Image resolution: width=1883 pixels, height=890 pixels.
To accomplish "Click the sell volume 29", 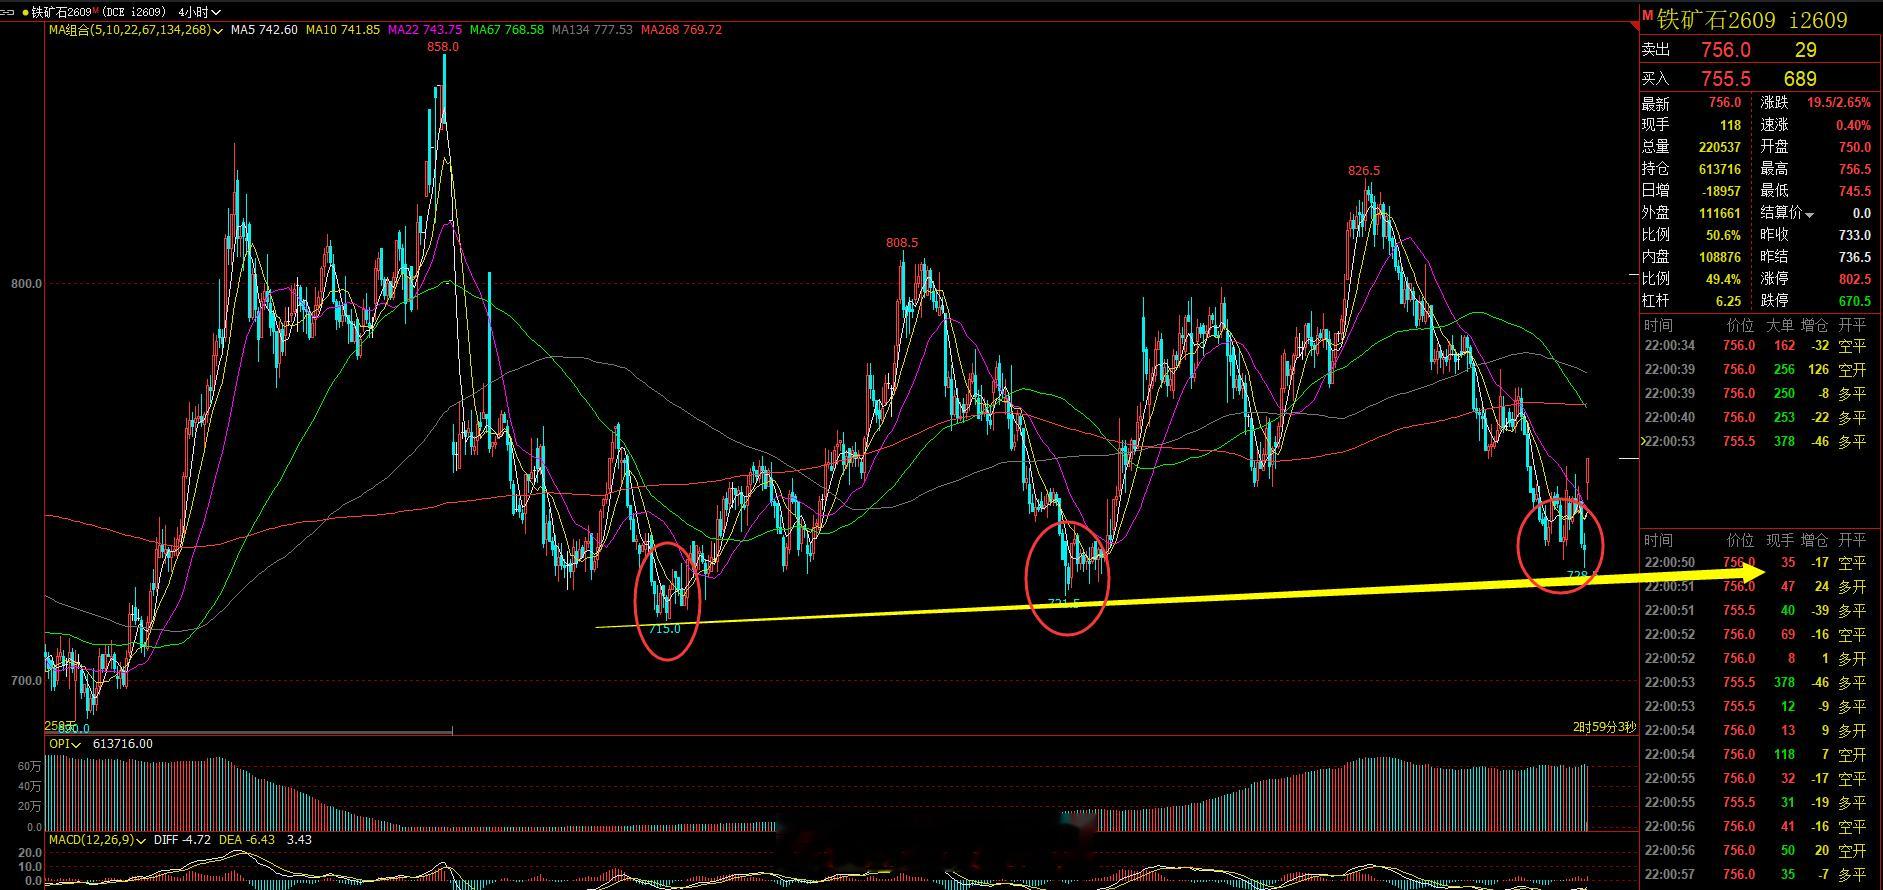I will 1805,49.
